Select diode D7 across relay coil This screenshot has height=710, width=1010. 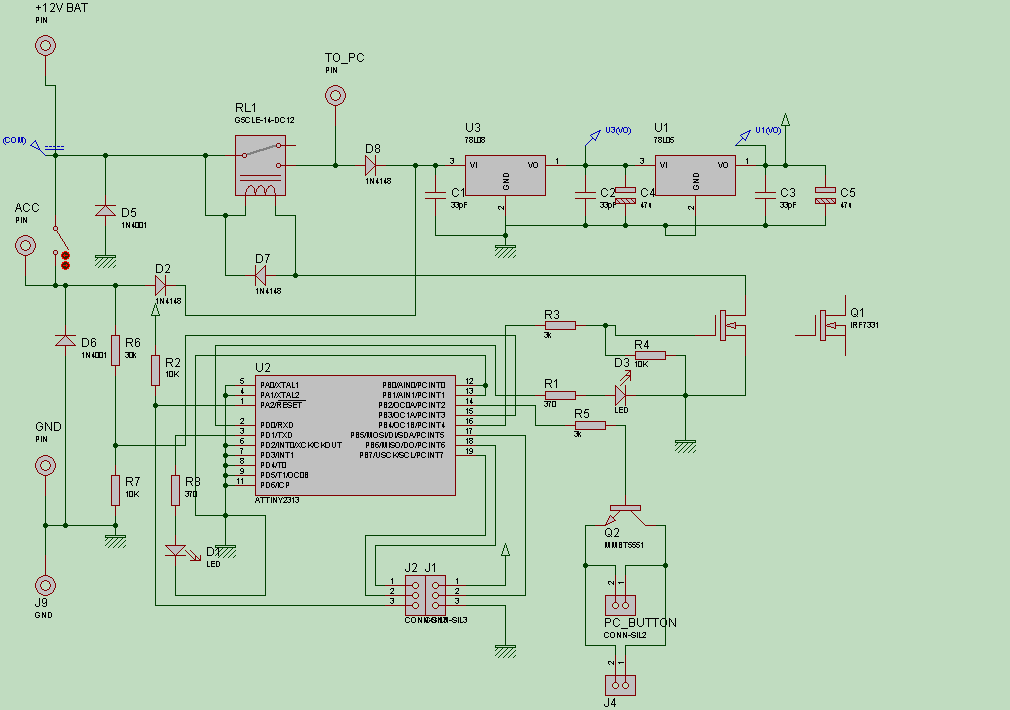pyautogui.click(x=260, y=276)
